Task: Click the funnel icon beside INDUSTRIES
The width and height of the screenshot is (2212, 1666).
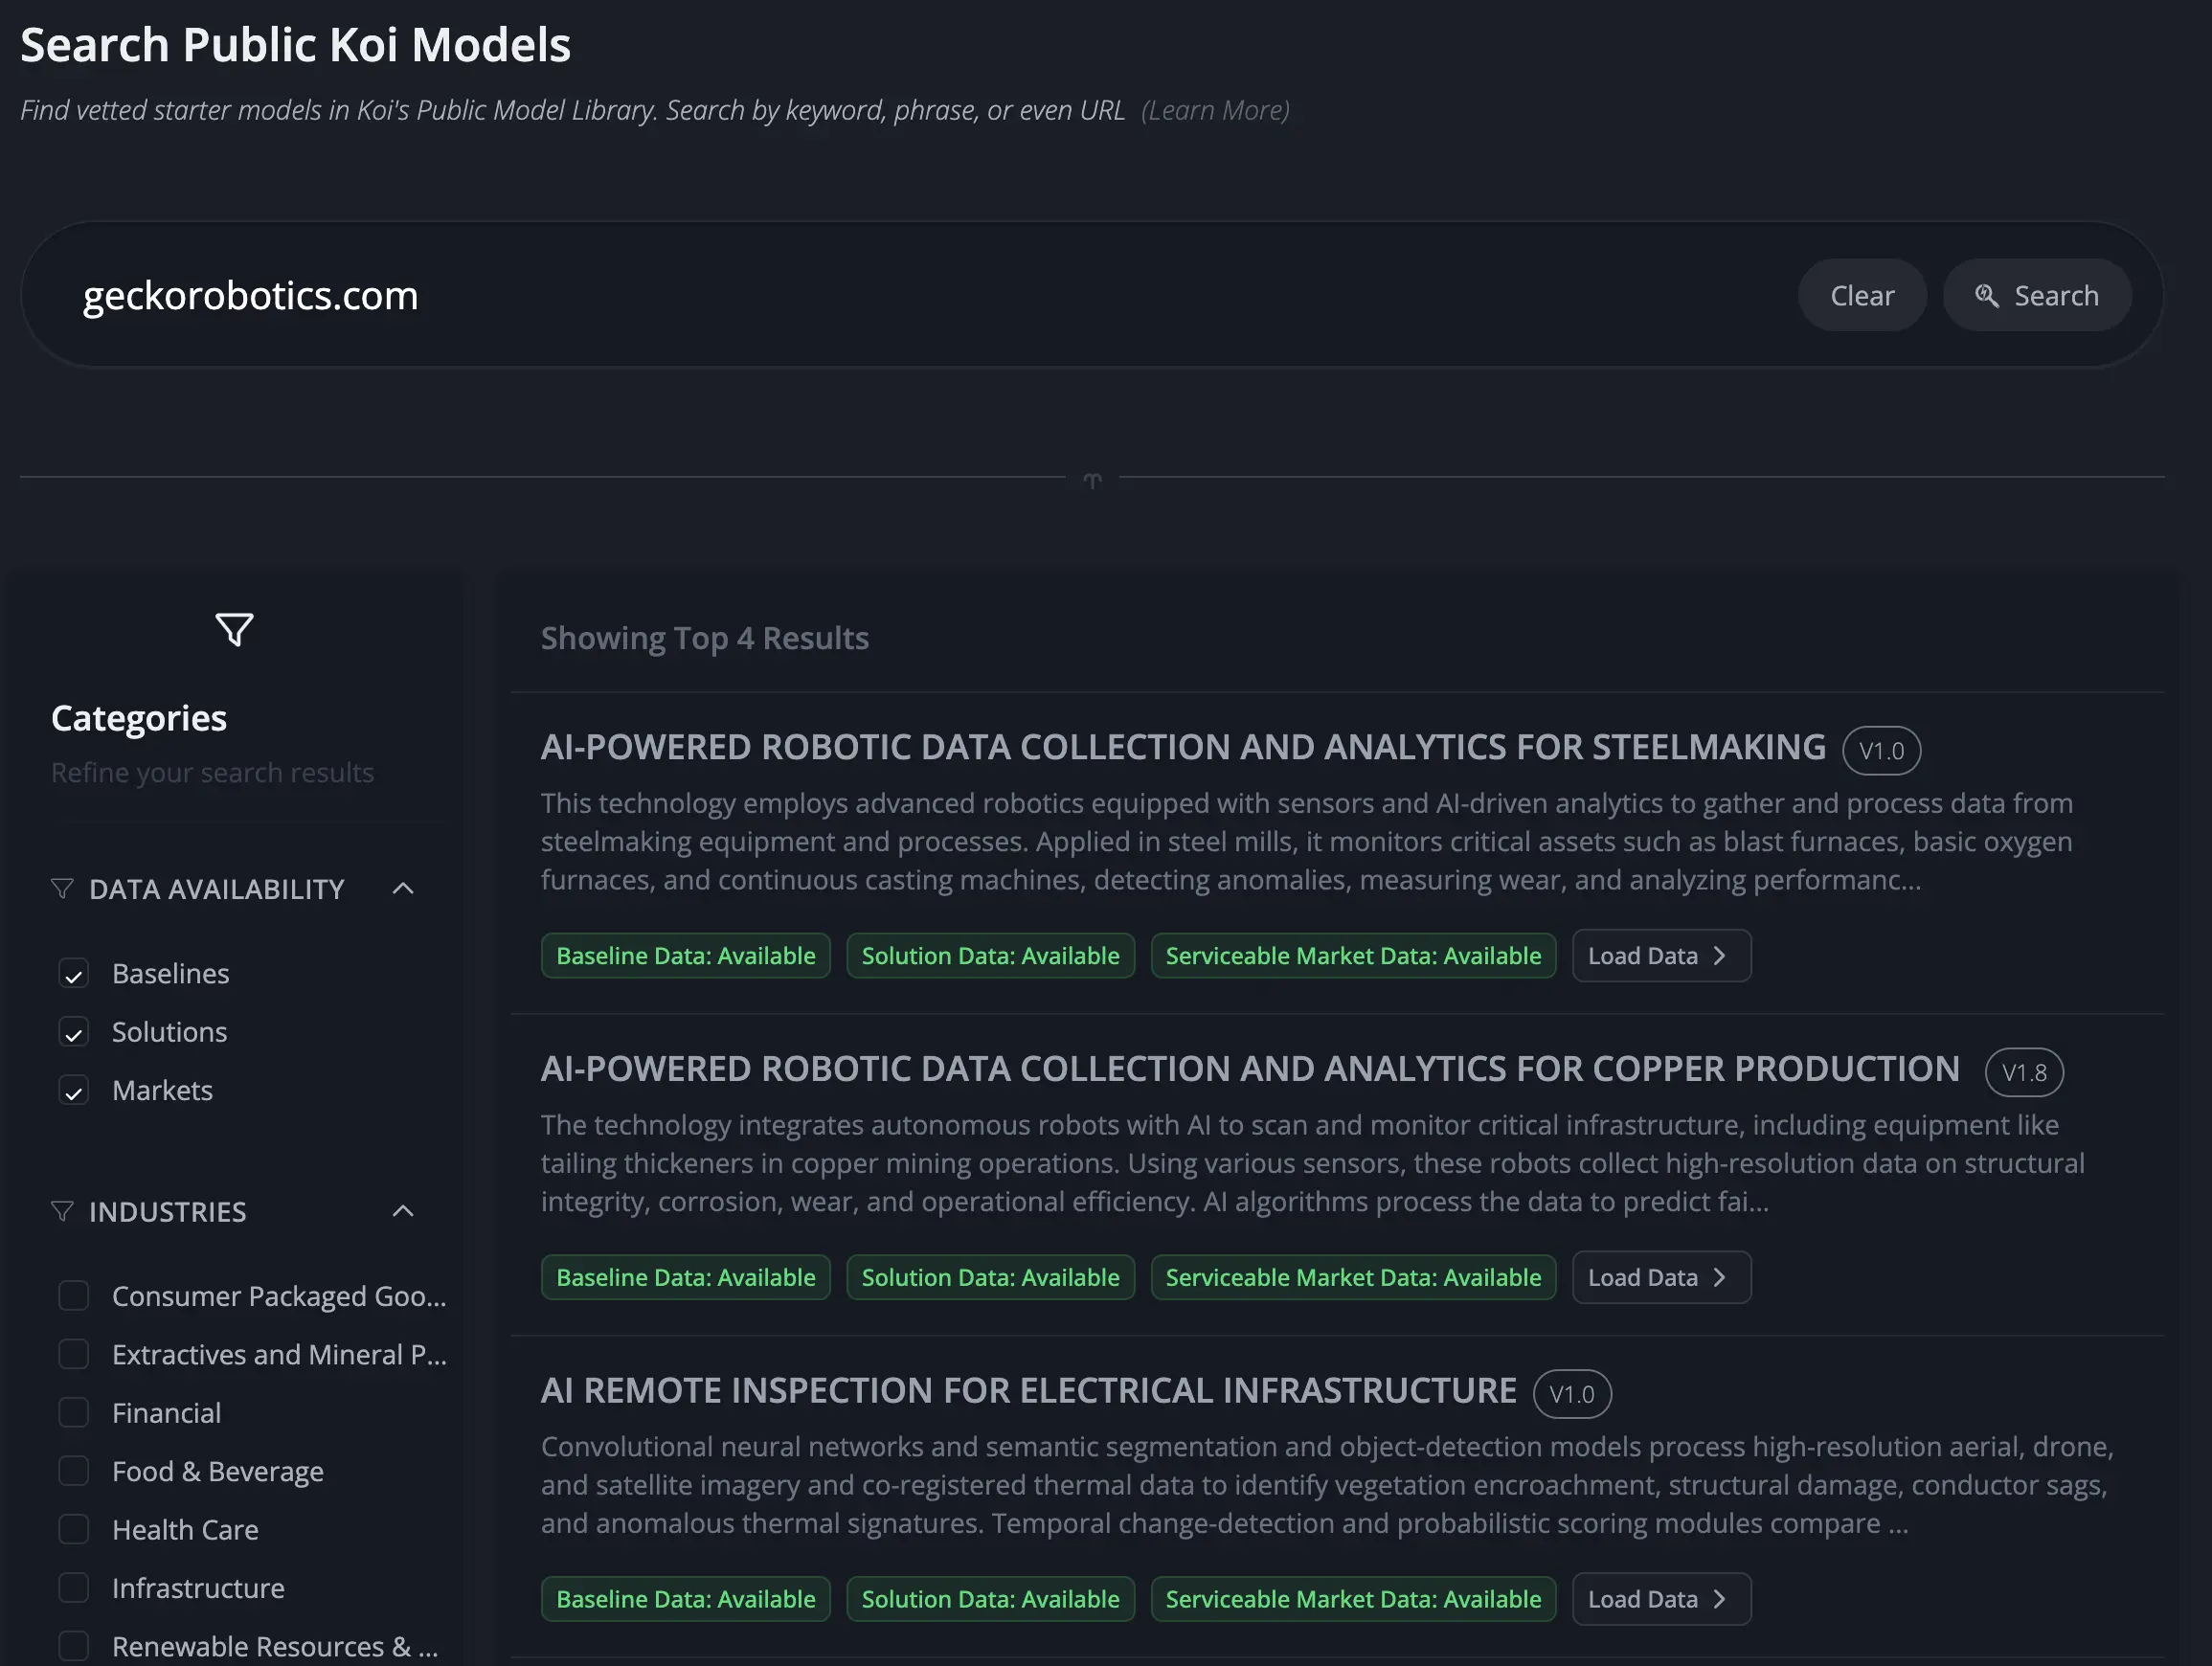Action: coord(61,1211)
